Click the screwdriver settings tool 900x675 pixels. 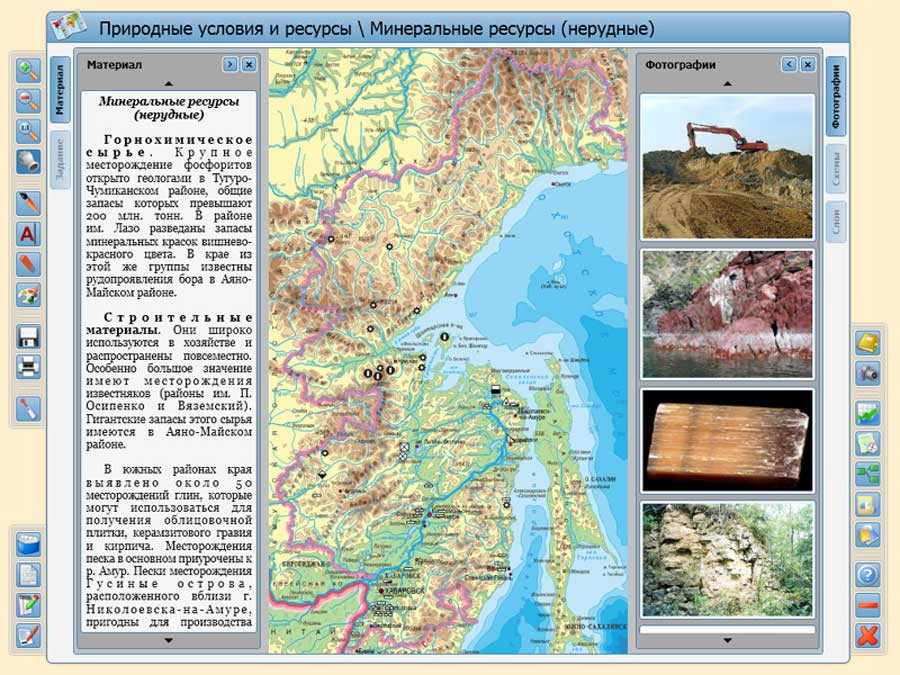coord(28,408)
